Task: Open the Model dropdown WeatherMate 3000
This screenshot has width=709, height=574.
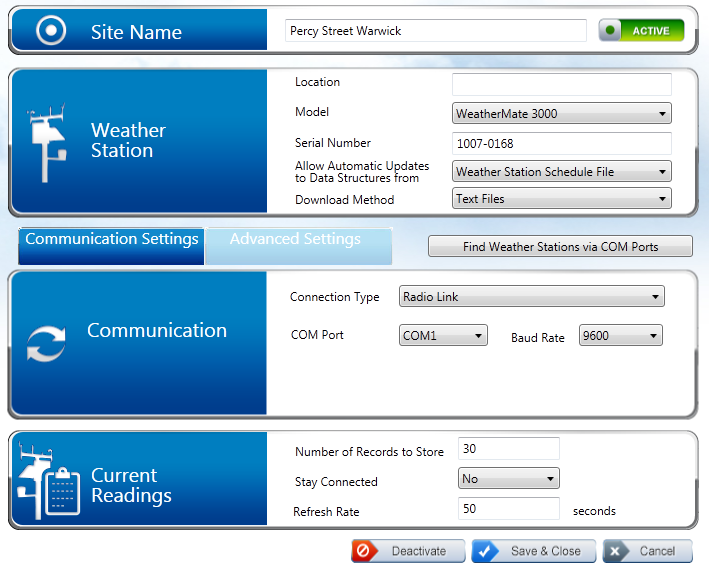Action: click(x=561, y=114)
